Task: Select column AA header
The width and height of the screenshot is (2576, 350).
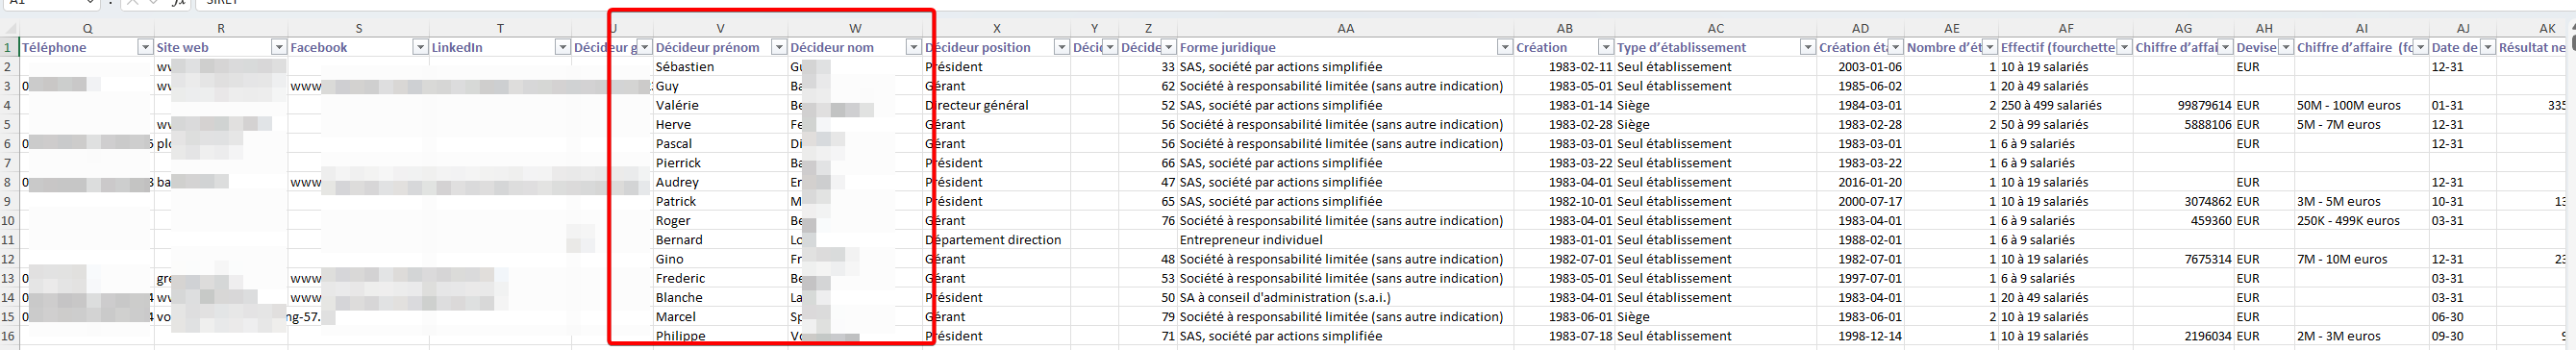Action: pos(1346,29)
